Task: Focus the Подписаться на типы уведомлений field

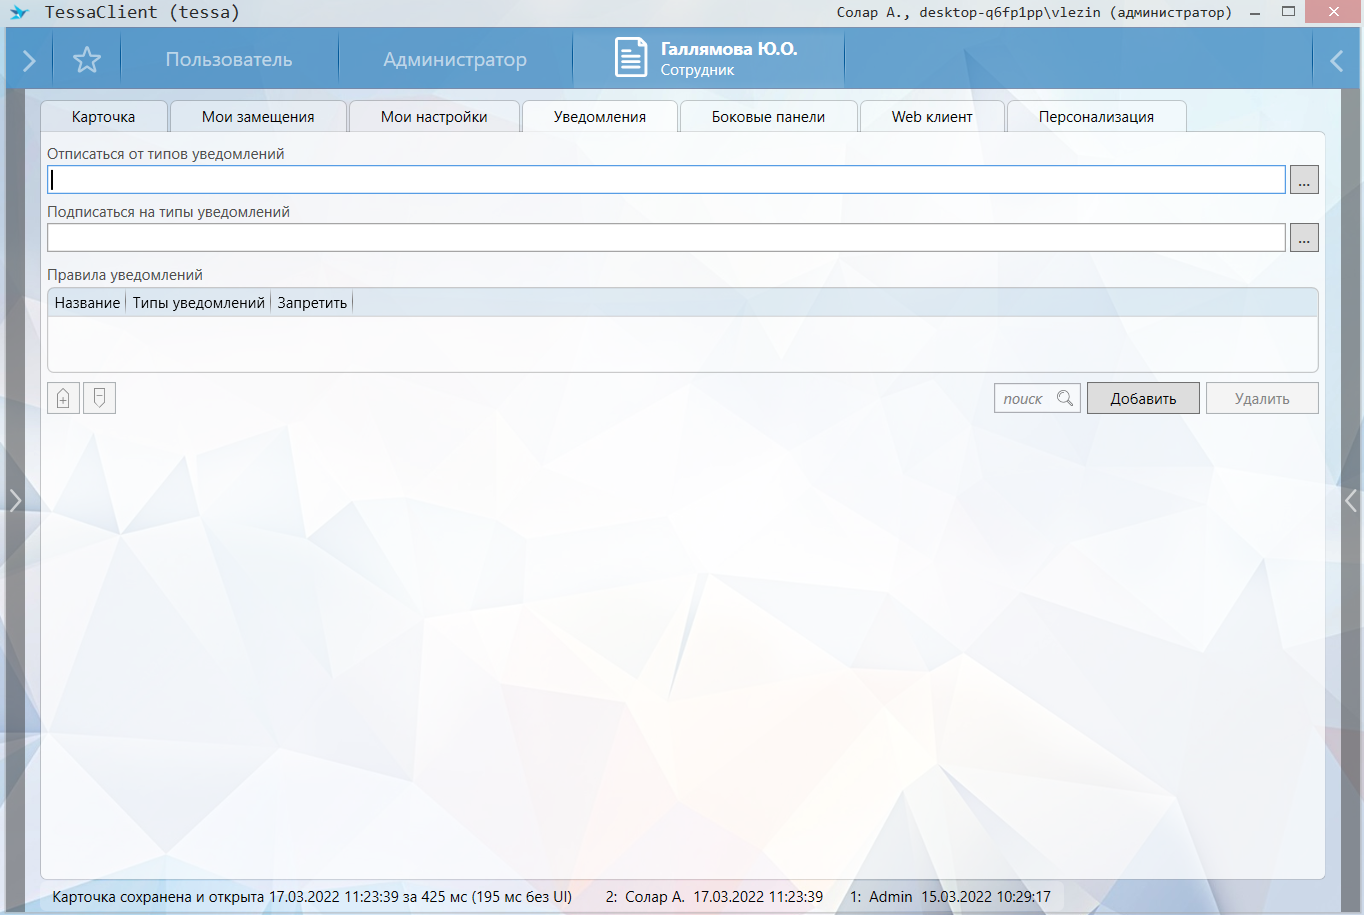Action: click(666, 238)
